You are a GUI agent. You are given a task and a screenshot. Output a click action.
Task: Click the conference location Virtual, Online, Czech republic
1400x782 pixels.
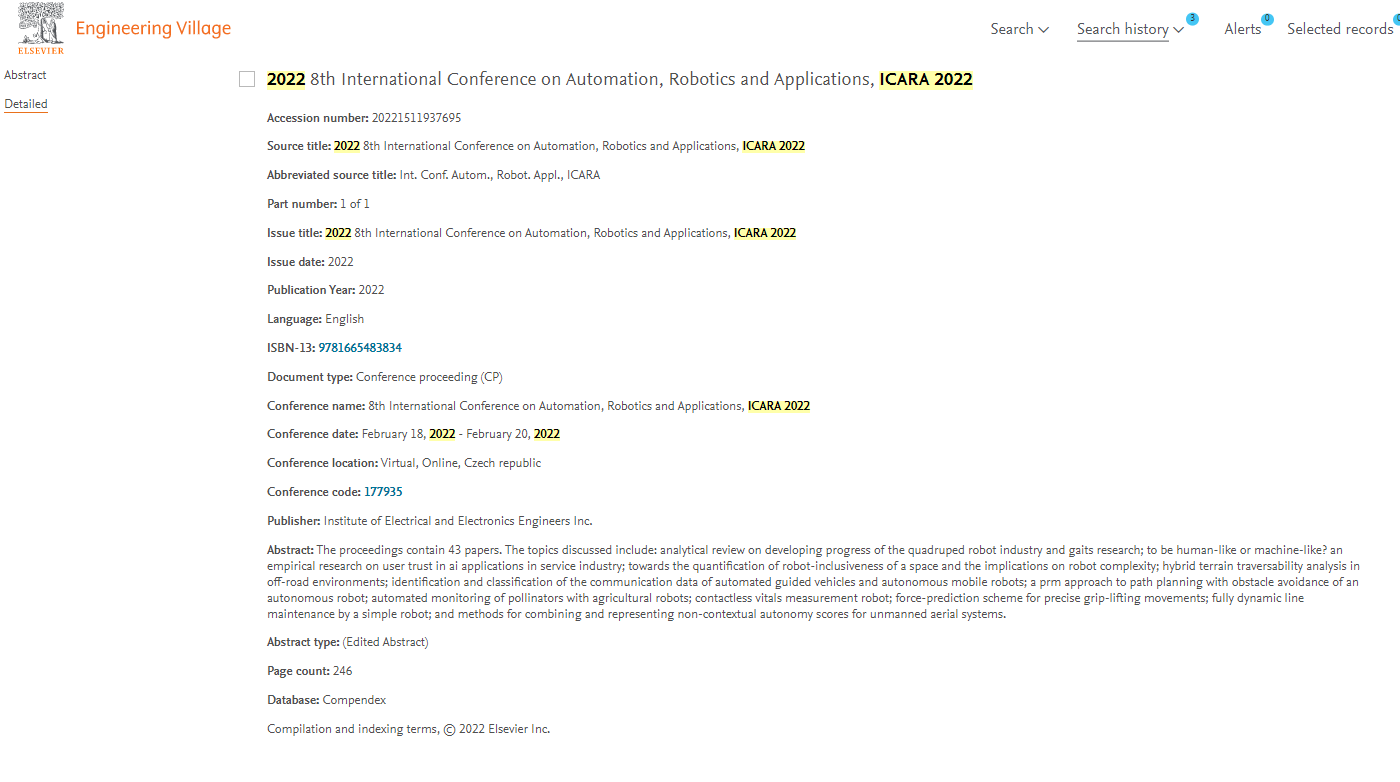point(461,463)
